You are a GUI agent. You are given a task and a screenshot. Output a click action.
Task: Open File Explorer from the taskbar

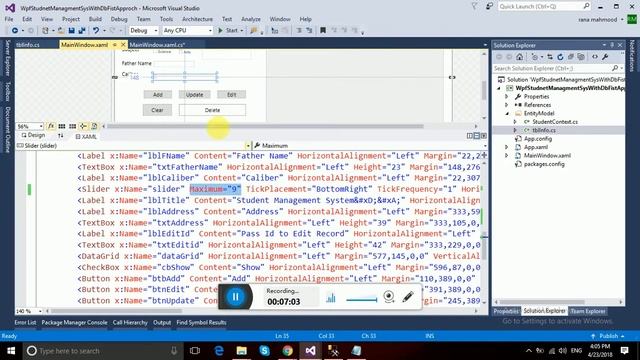point(242,351)
